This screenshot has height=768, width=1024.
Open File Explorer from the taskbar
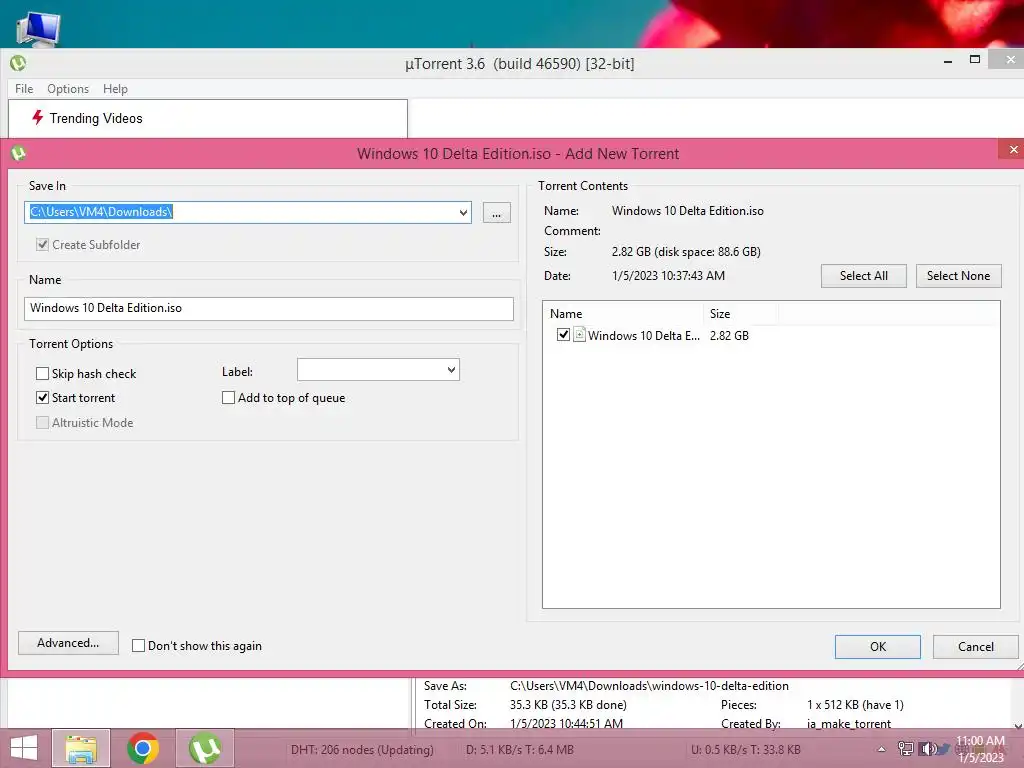pyautogui.click(x=81, y=748)
